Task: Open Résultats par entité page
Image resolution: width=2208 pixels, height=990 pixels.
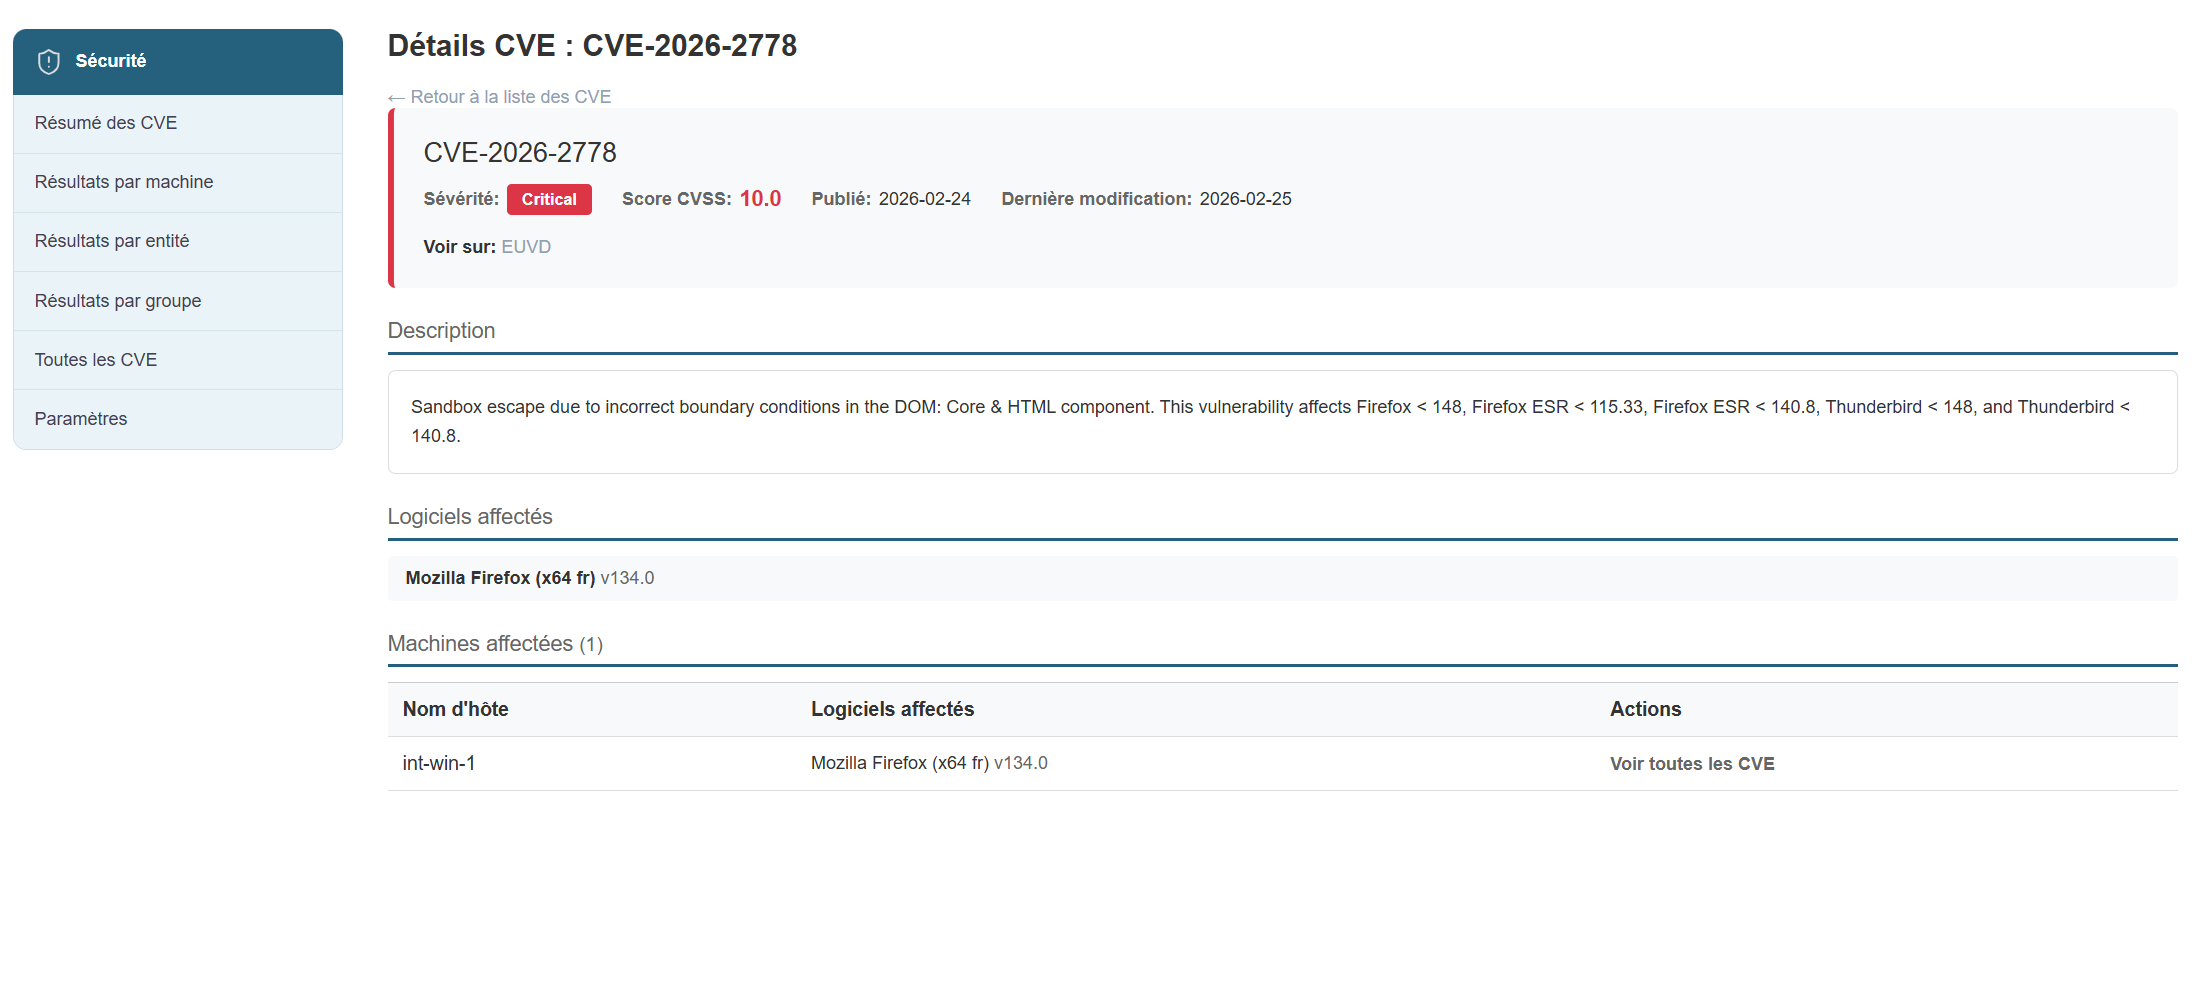Action: click(112, 241)
